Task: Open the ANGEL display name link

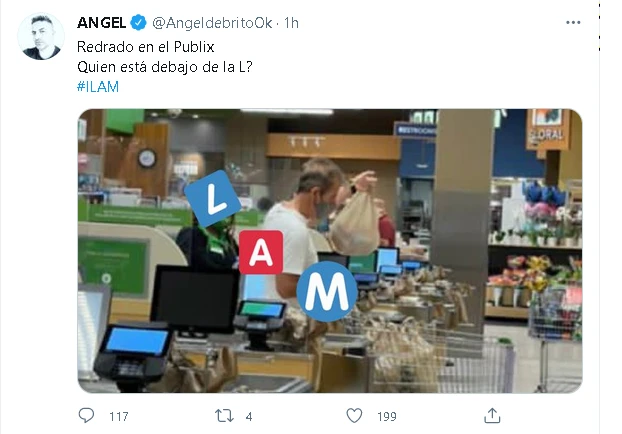Action: click(x=102, y=23)
